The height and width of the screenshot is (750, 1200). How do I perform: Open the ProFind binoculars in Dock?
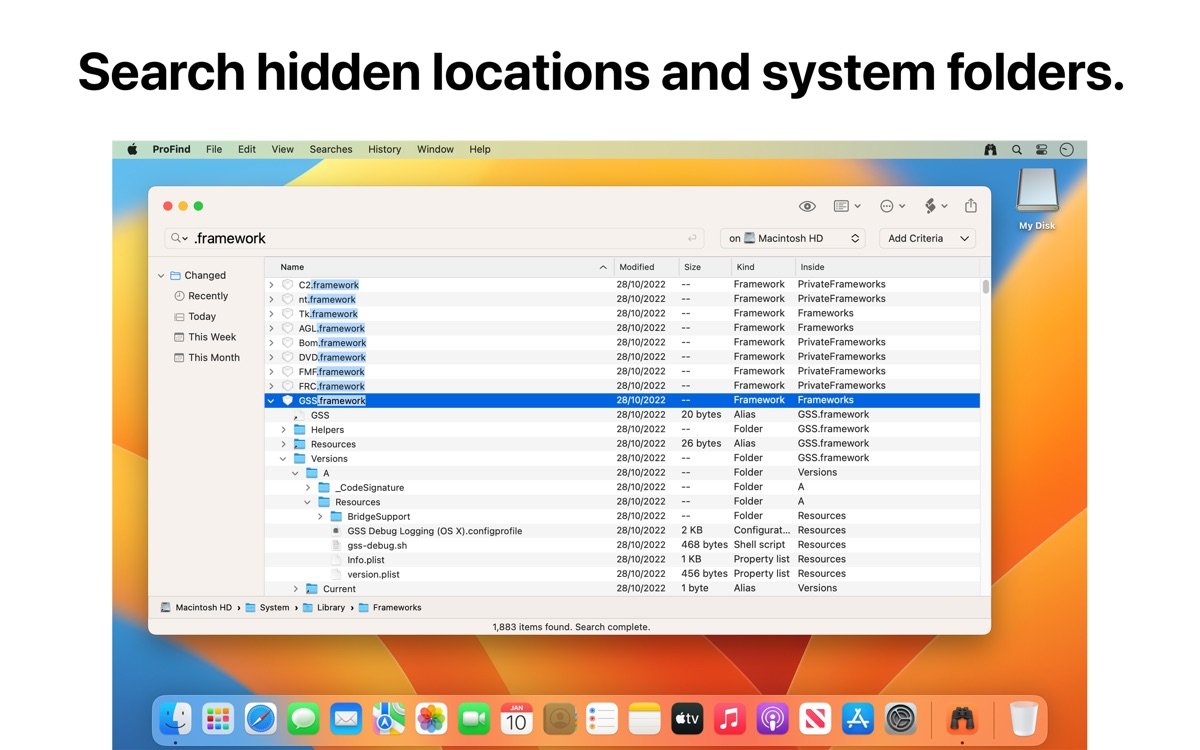pos(962,718)
